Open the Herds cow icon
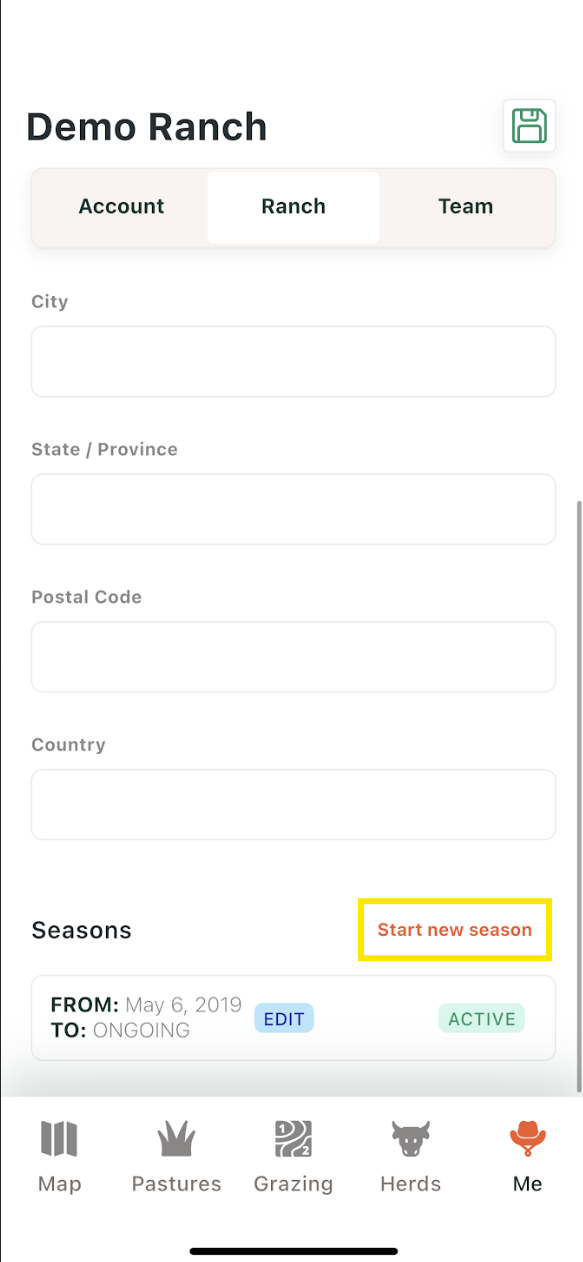The width and height of the screenshot is (583, 1262). (410, 1138)
